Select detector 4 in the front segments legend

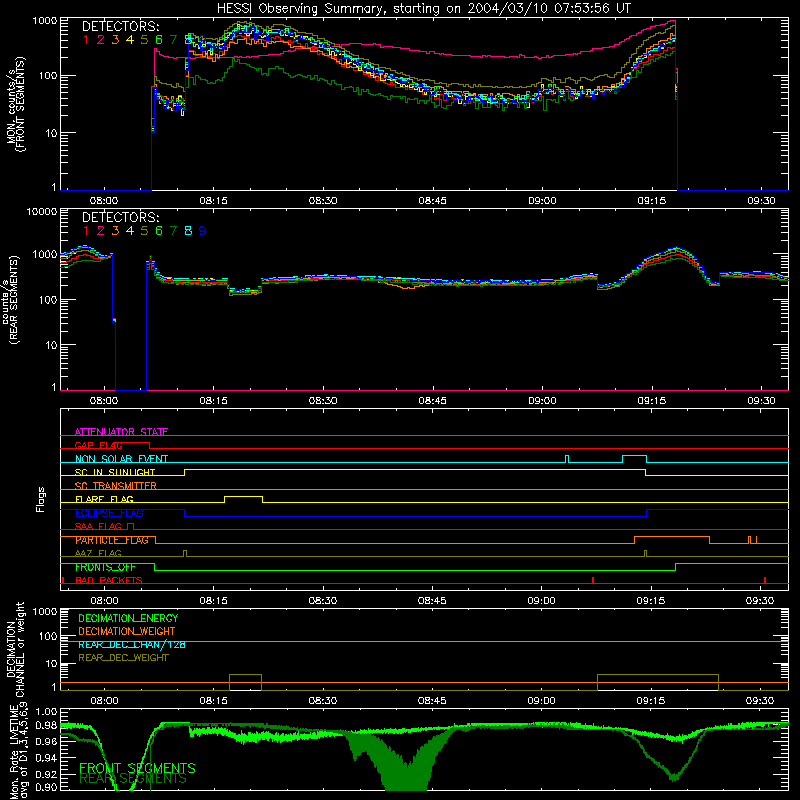pos(130,40)
